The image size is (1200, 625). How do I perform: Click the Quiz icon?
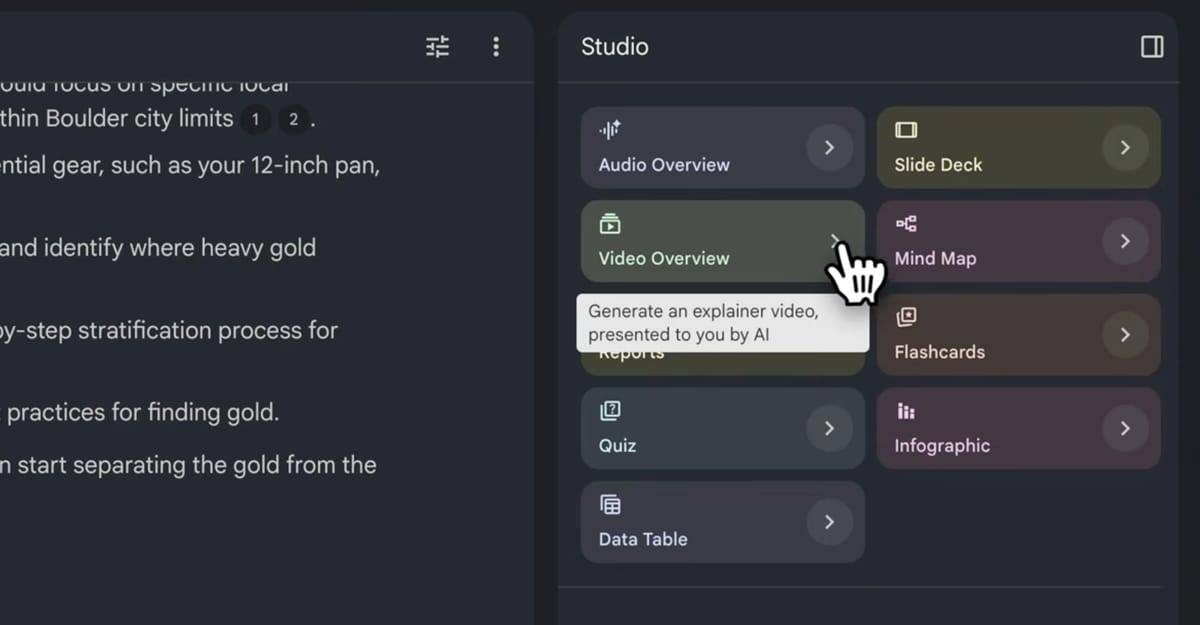(610, 411)
